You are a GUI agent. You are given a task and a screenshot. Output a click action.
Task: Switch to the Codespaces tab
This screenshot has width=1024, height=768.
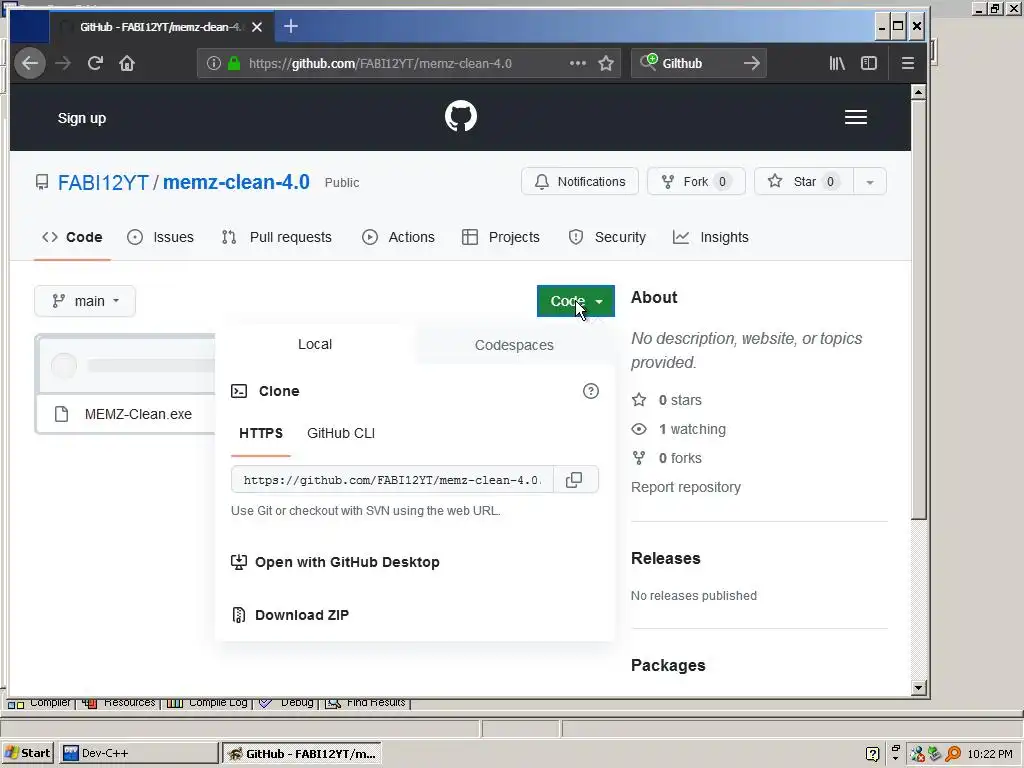[x=514, y=345]
